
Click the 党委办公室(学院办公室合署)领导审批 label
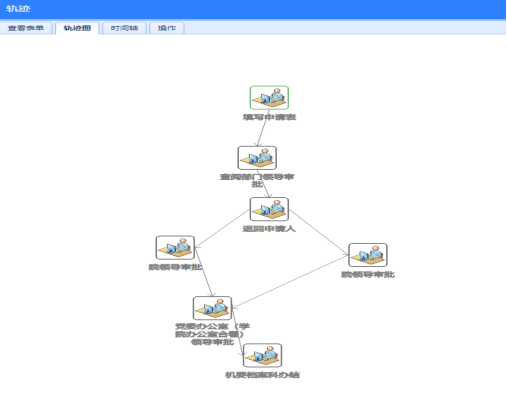point(212,334)
